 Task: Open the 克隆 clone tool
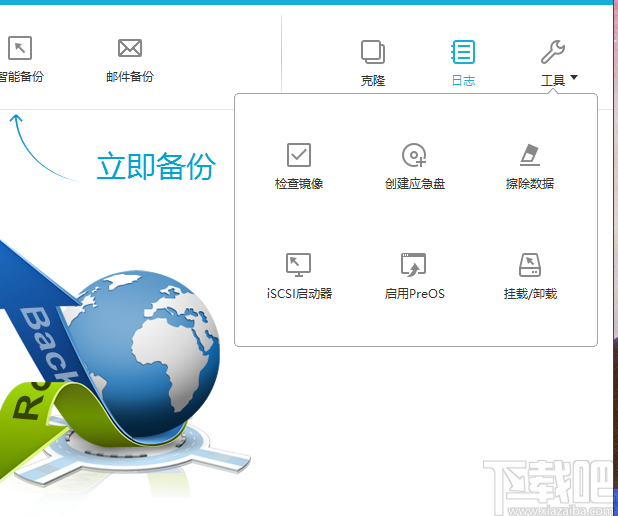373,52
